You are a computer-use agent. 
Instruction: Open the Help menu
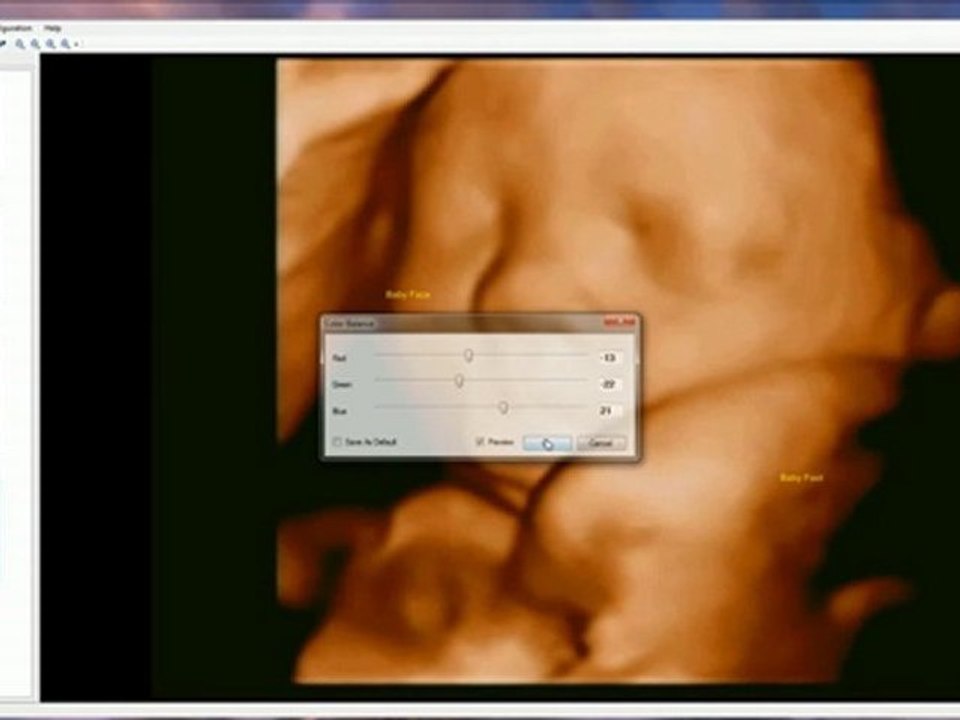click(53, 28)
